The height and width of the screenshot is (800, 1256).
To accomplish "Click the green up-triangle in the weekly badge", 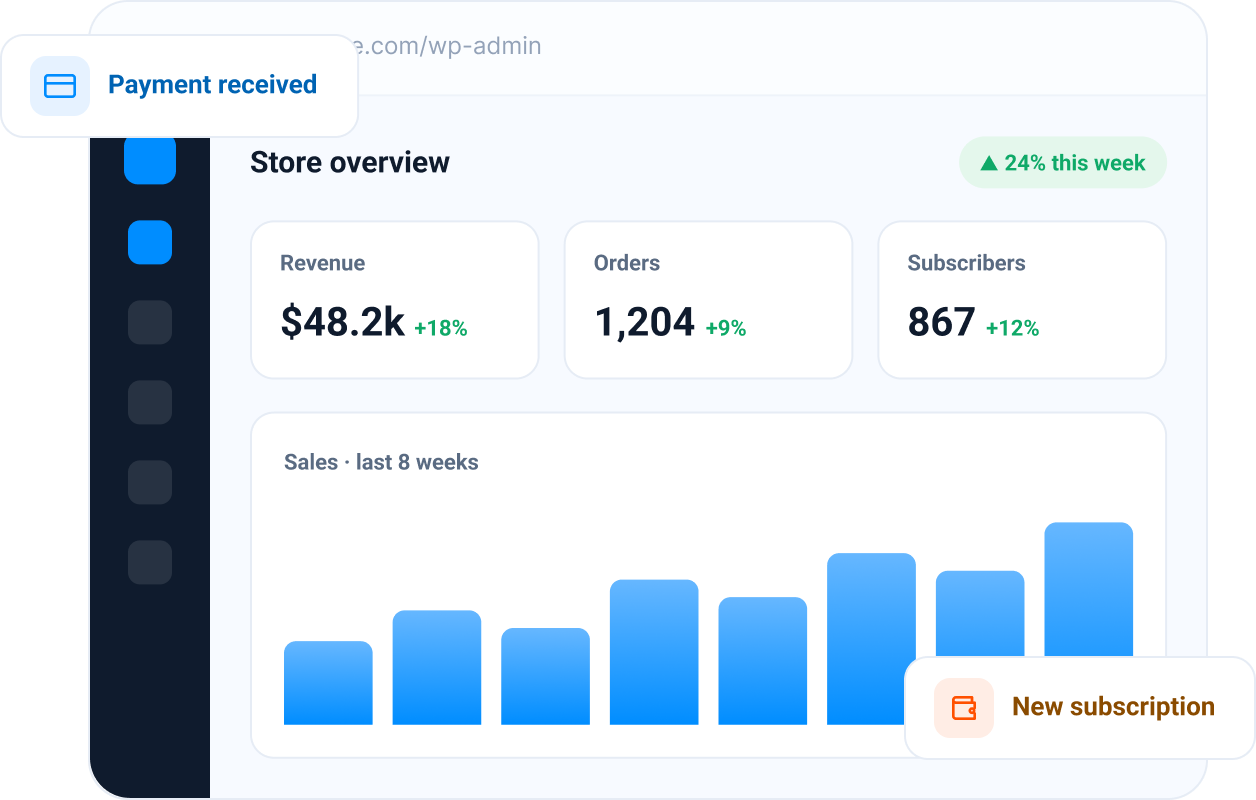I will pos(989,163).
